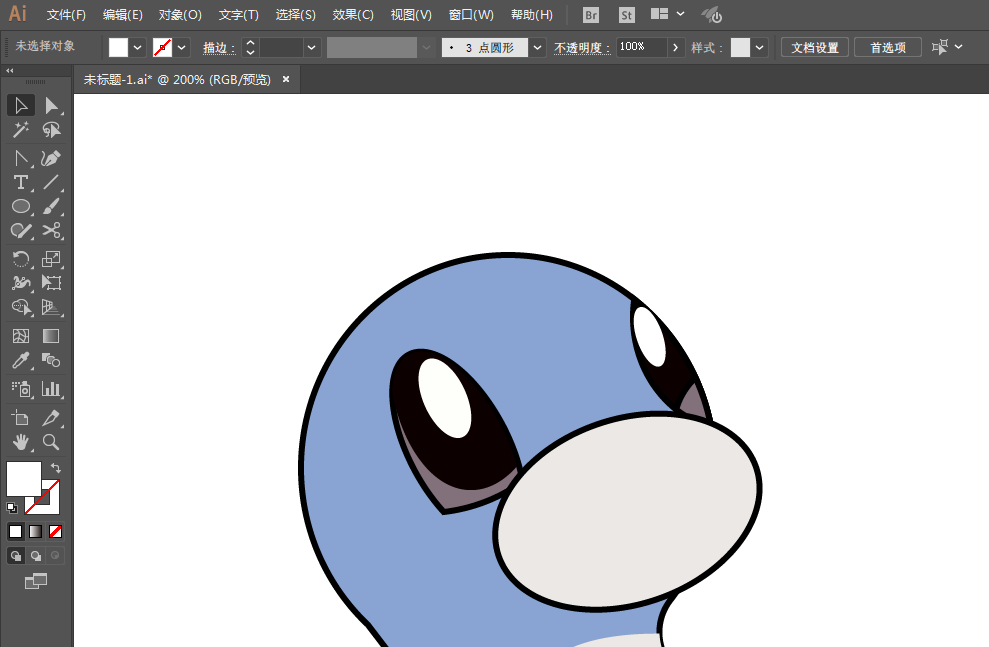Viewport: 989px width, 647px height.
Task: Select the Rotate tool
Action: [x=21, y=259]
